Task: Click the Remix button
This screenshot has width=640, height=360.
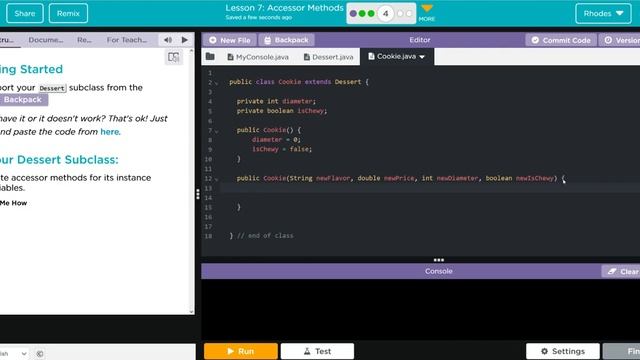Action: (68, 13)
